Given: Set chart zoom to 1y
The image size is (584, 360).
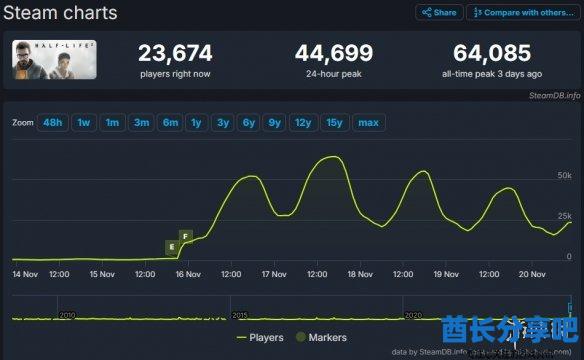Looking at the screenshot, I should point(196,122).
